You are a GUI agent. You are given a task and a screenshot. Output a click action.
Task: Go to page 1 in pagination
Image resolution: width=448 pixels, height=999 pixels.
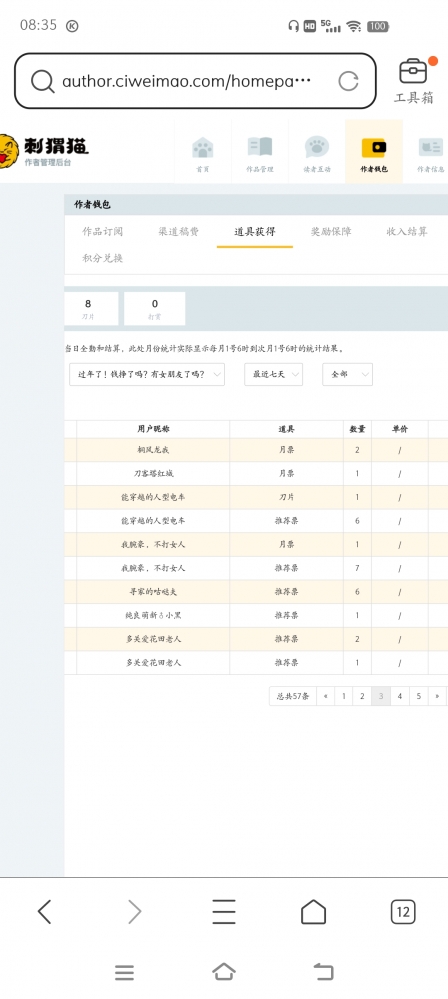tap(343, 696)
